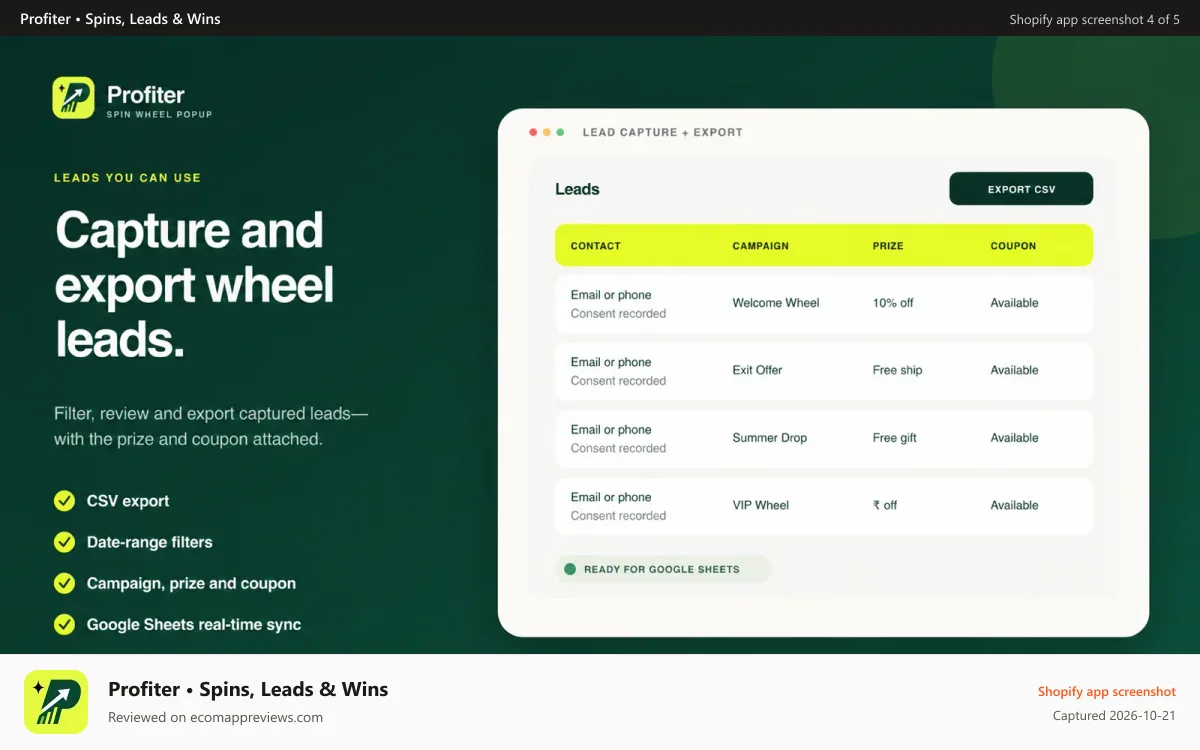This screenshot has width=1200, height=750.
Task: Click Email or phone in the Welcome Wheel row
Action: pyautogui.click(x=611, y=295)
